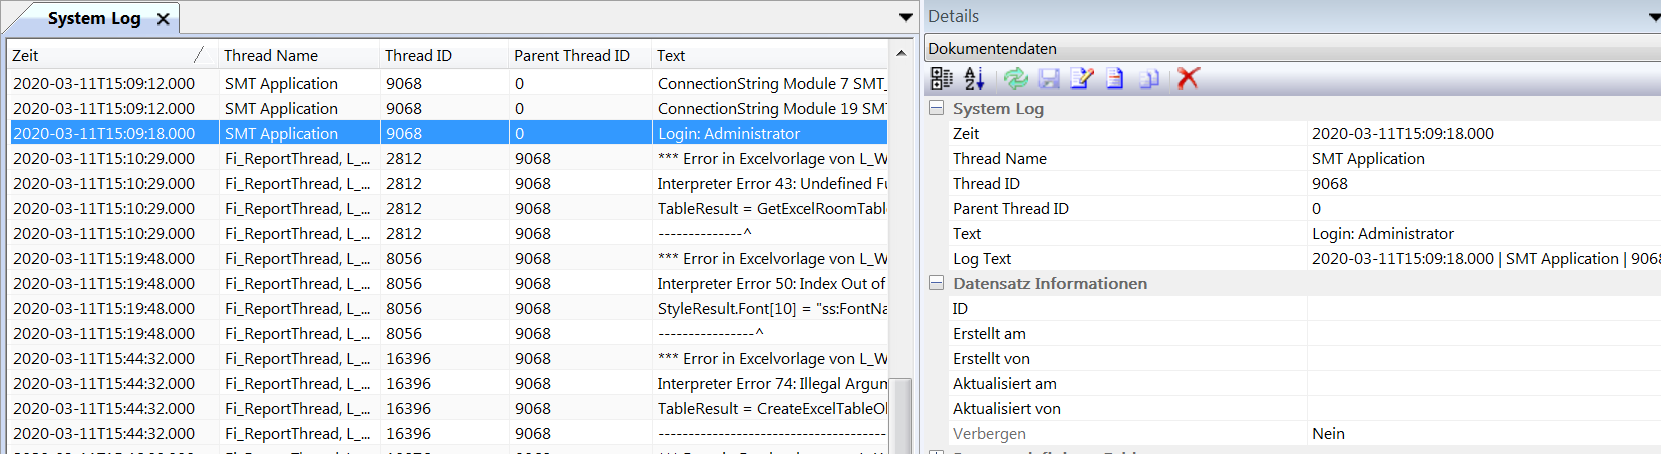Switch to categorized property view
This screenshot has width=1661, height=454.
(x=941, y=78)
